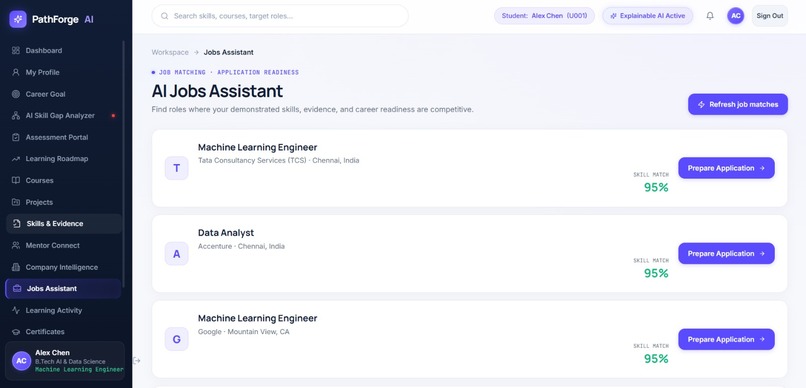This screenshot has height=388, width=806.
Task: Click the T company logo tile
Action: click(176, 168)
